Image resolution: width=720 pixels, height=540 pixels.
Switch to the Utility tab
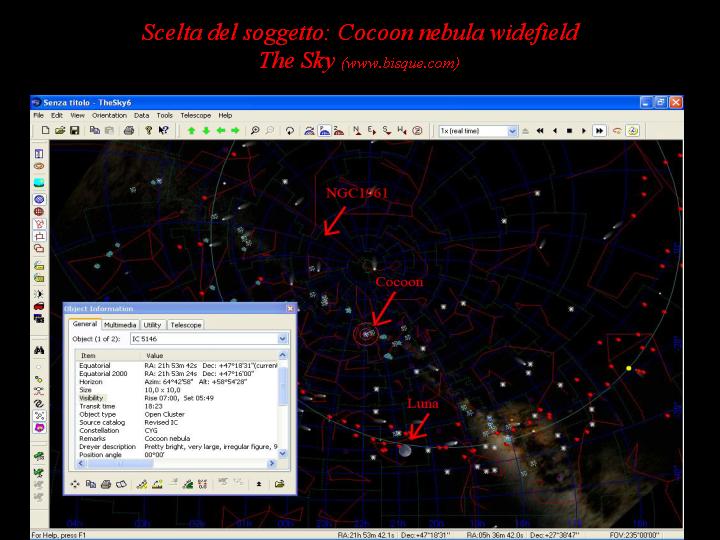coord(152,325)
